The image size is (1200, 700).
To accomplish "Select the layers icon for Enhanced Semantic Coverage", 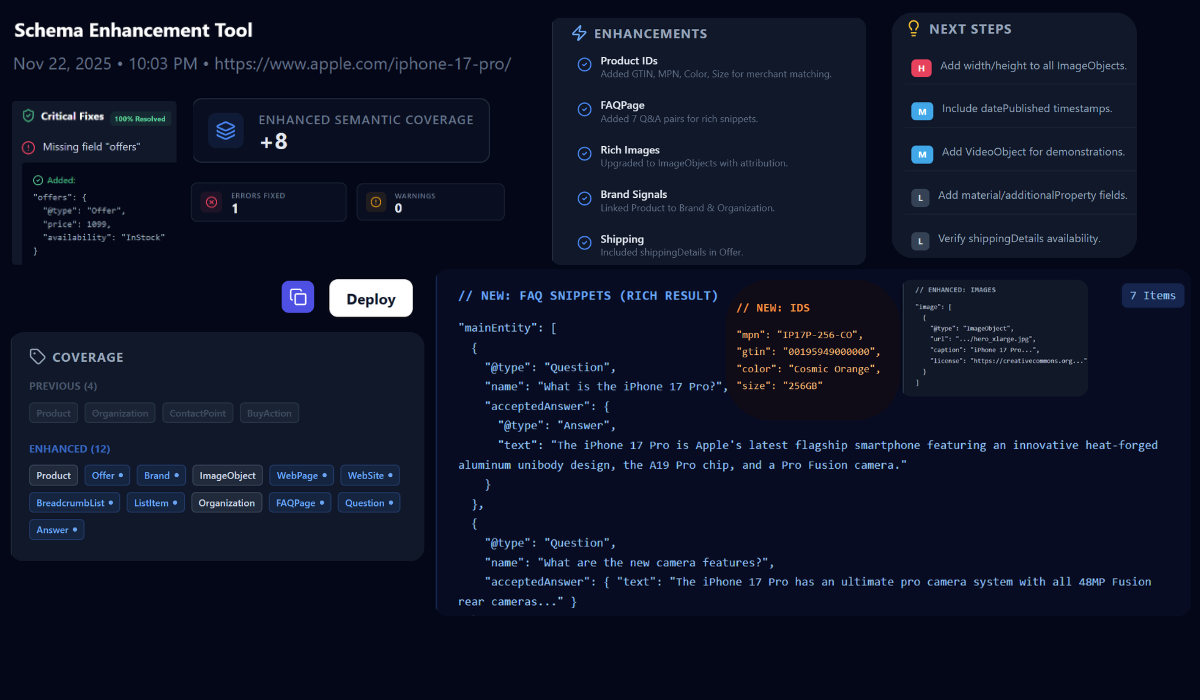I will [x=224, y=130].
